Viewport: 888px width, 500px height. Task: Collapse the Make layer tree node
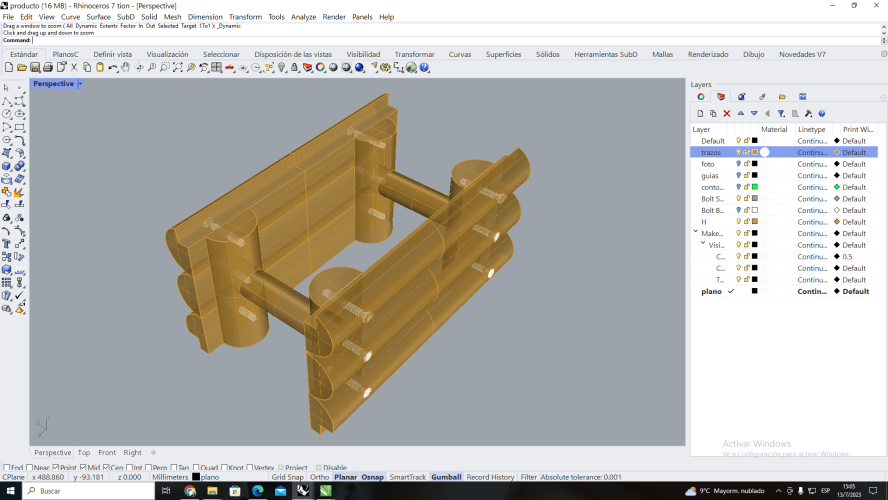pyautogui.click(x=695, y=233)
